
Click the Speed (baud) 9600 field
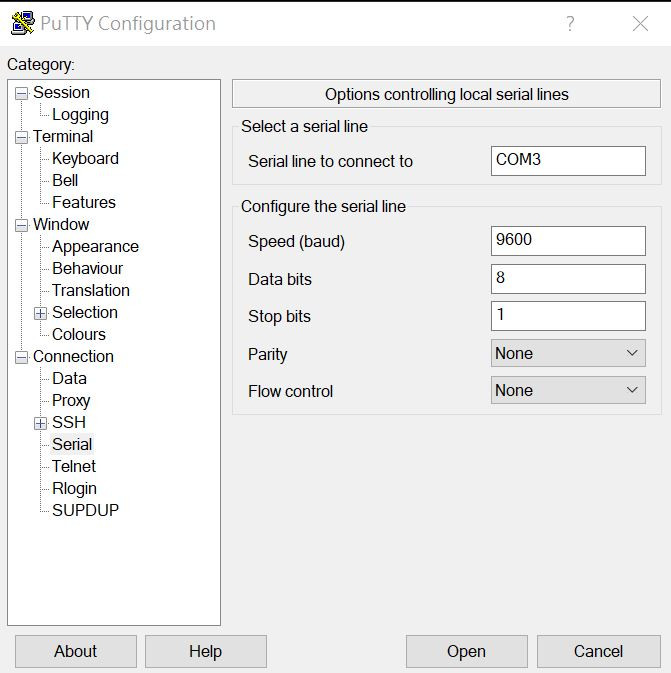568,241
